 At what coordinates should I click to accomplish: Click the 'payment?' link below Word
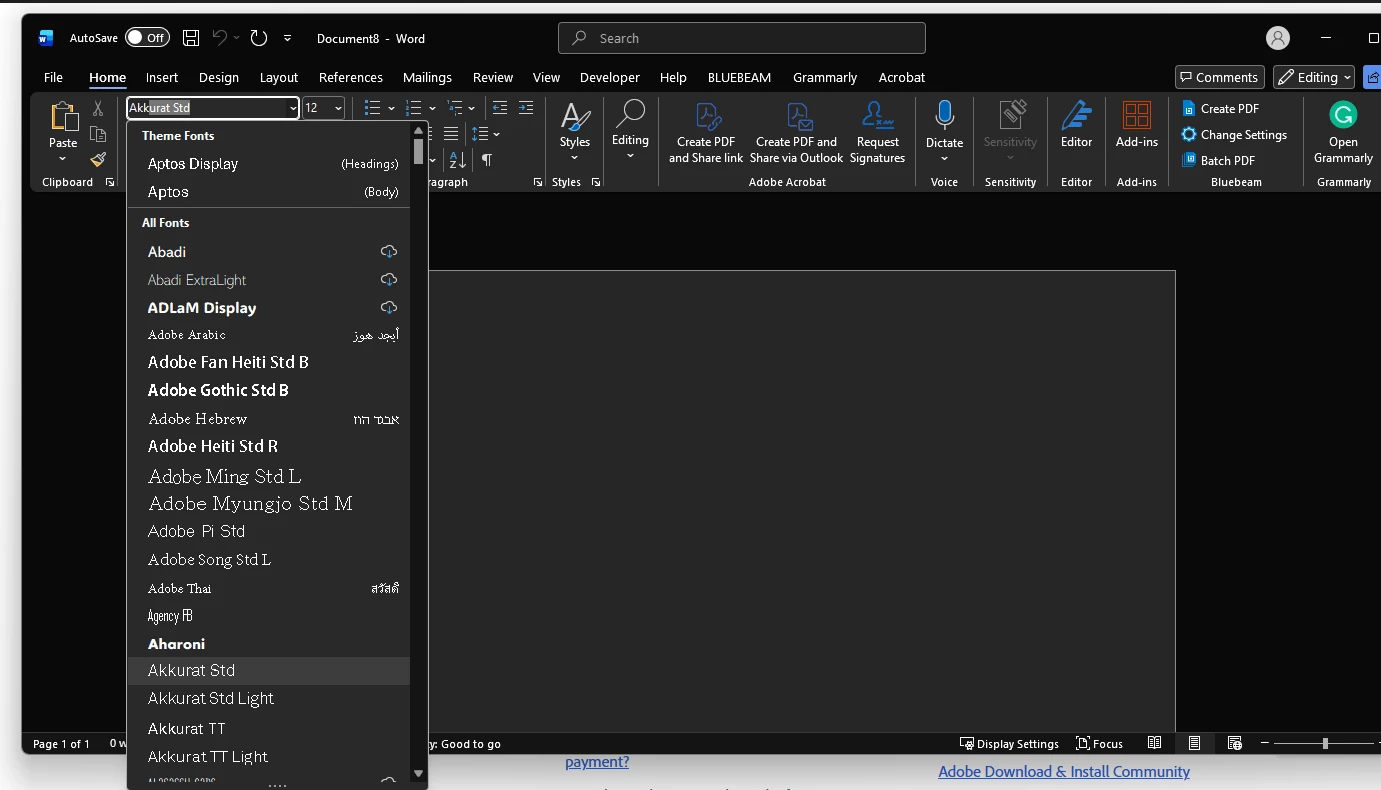pos(597,762)
